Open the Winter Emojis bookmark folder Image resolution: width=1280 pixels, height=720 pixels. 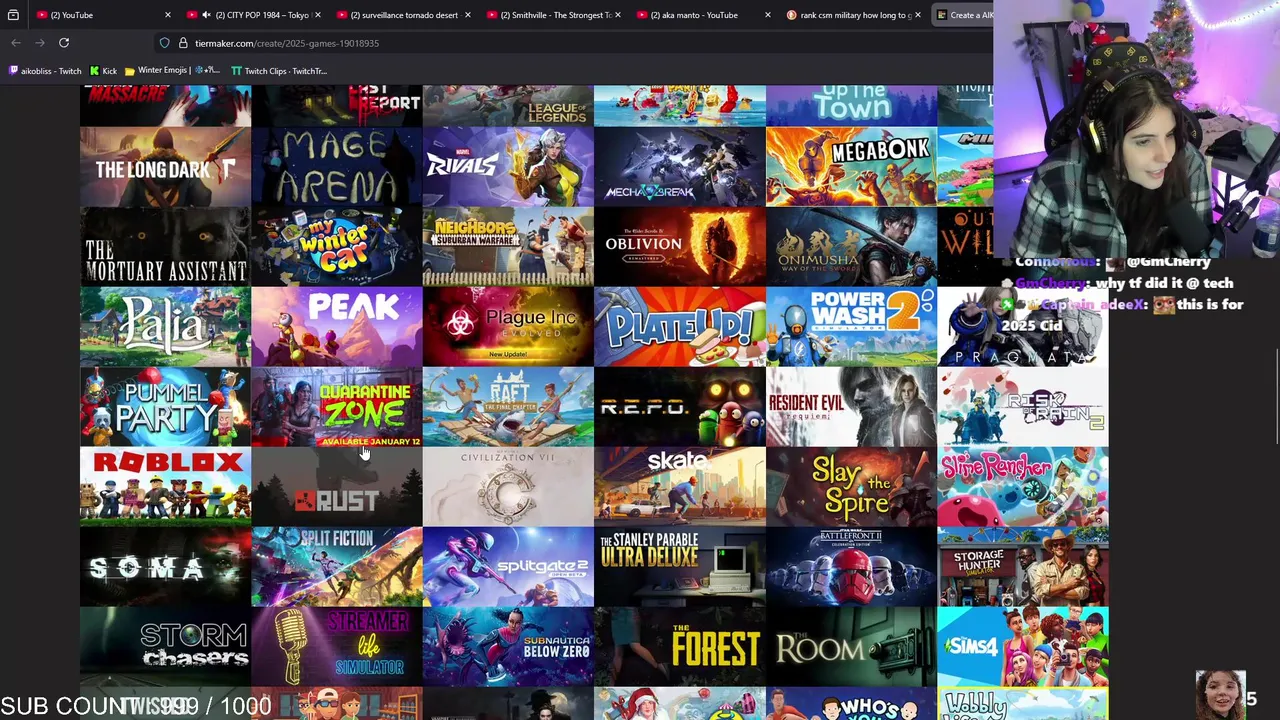tap(172, 71)
